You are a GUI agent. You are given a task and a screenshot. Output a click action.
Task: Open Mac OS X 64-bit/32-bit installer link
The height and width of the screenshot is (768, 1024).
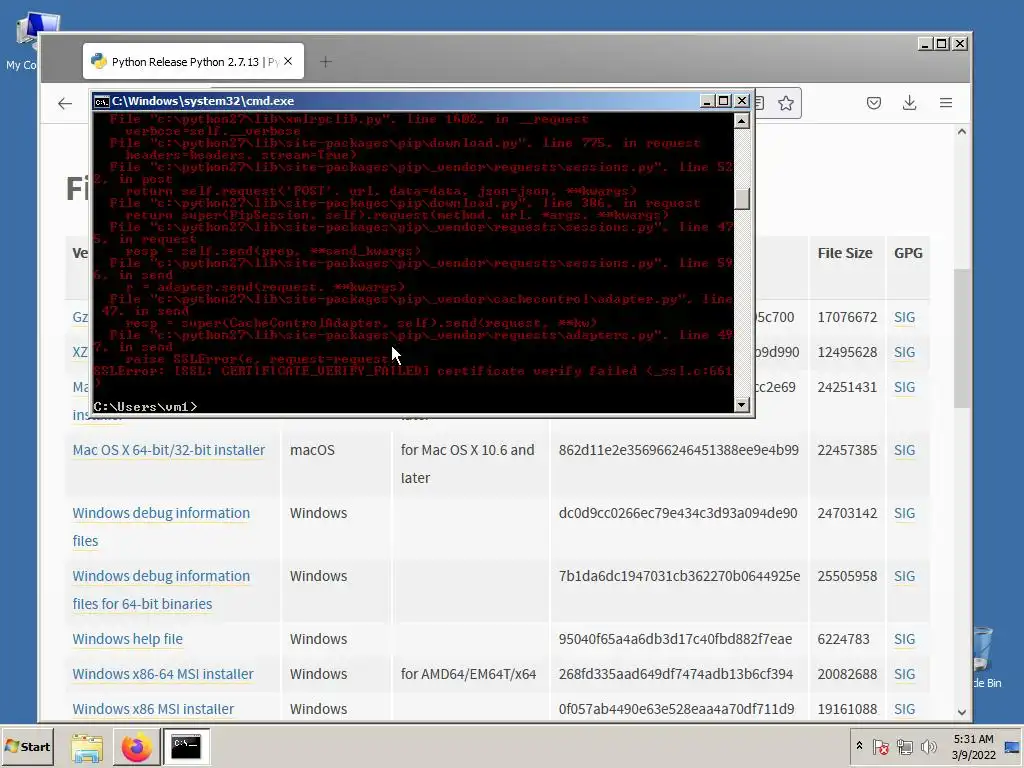point(168,450)
